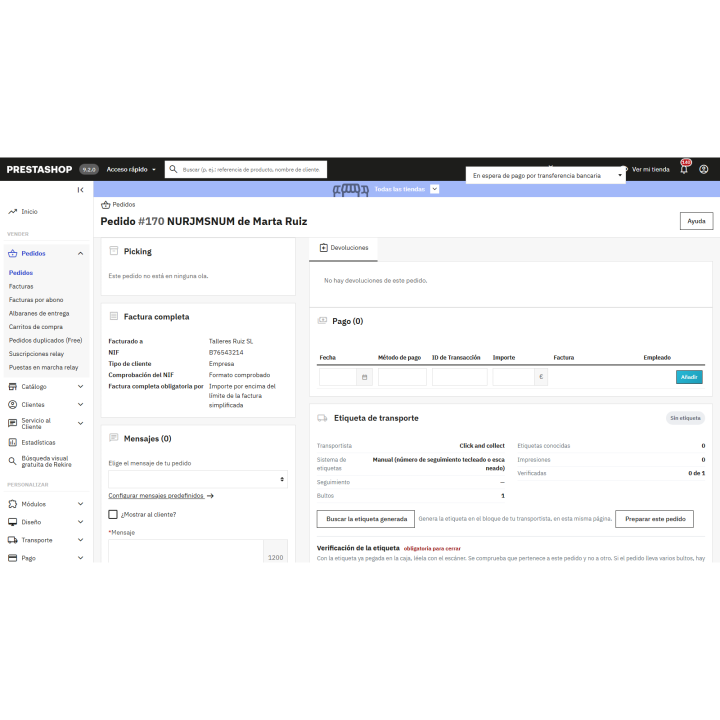Image resolution: width=720 pixels, height=720 pixels.
Task: Toggle ¿Mostrar al cliente? checkbox
Action: (x=112, y=514)
